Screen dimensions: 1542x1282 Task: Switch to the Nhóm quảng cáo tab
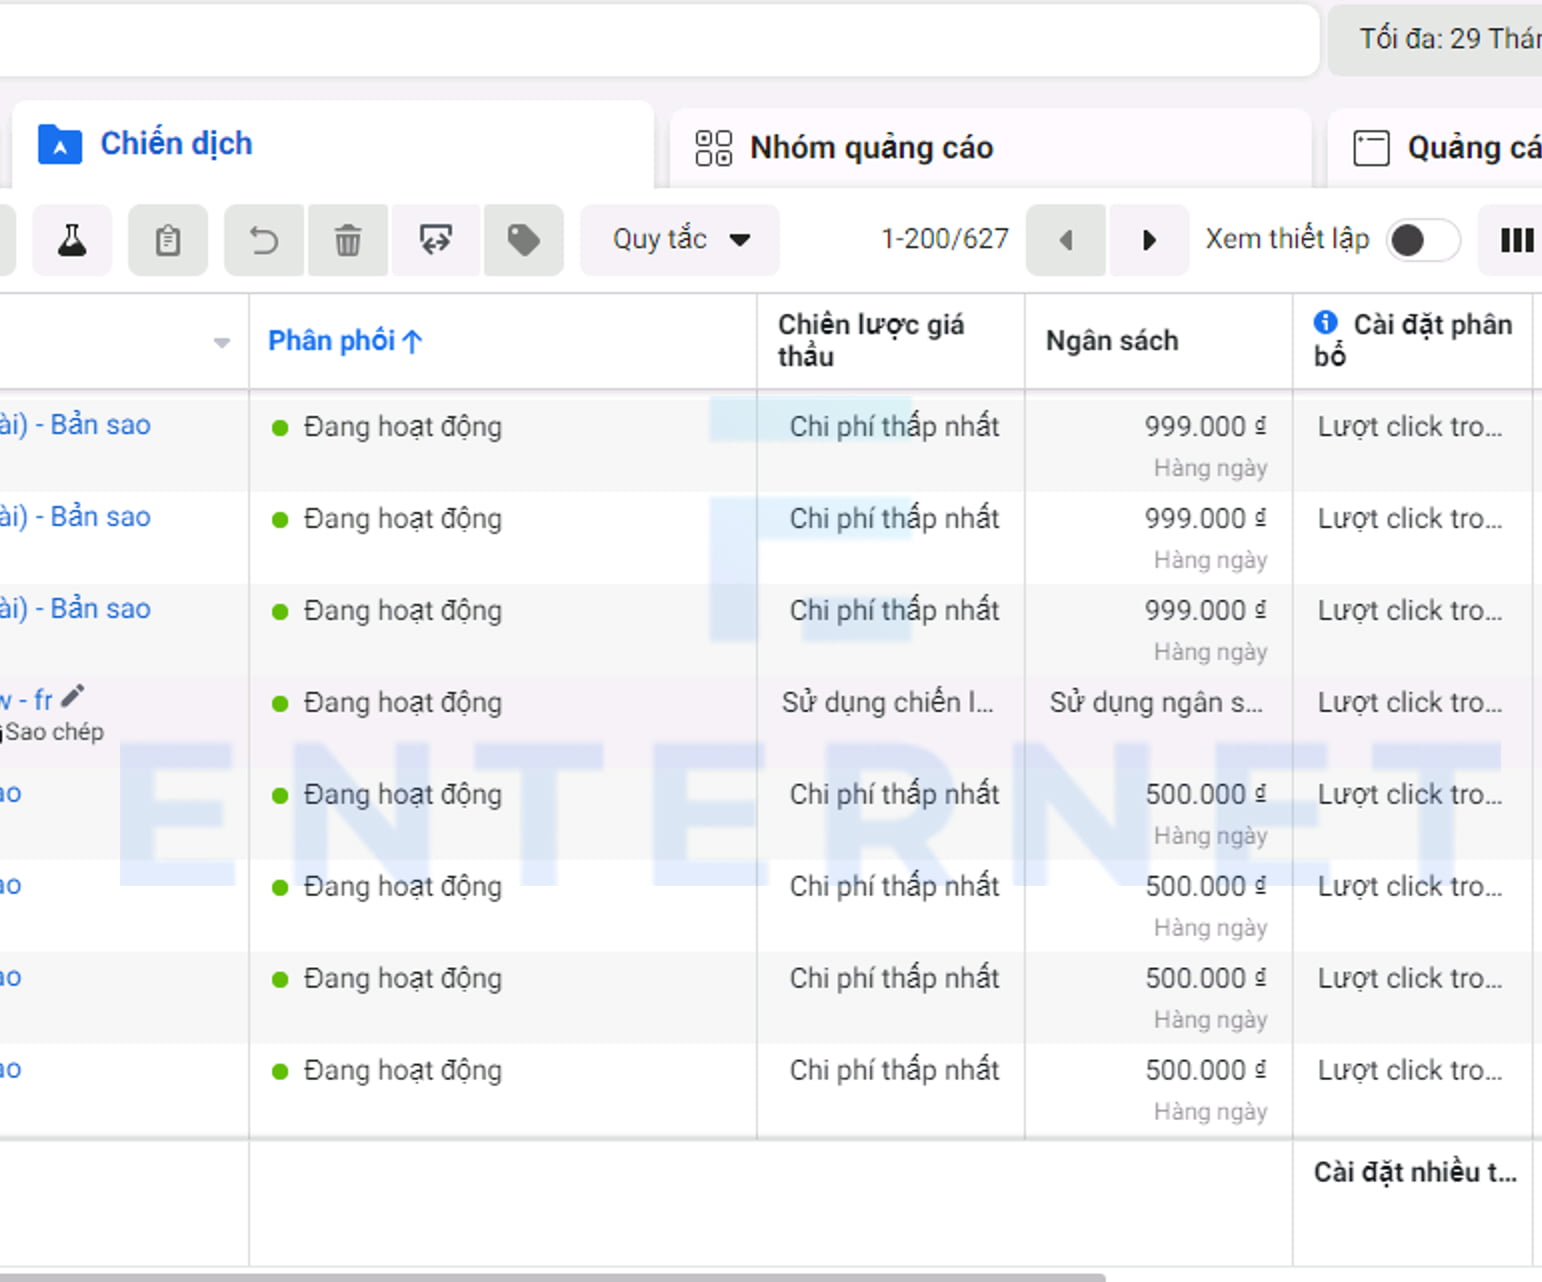pyautogui.click(x=990, y=148)
